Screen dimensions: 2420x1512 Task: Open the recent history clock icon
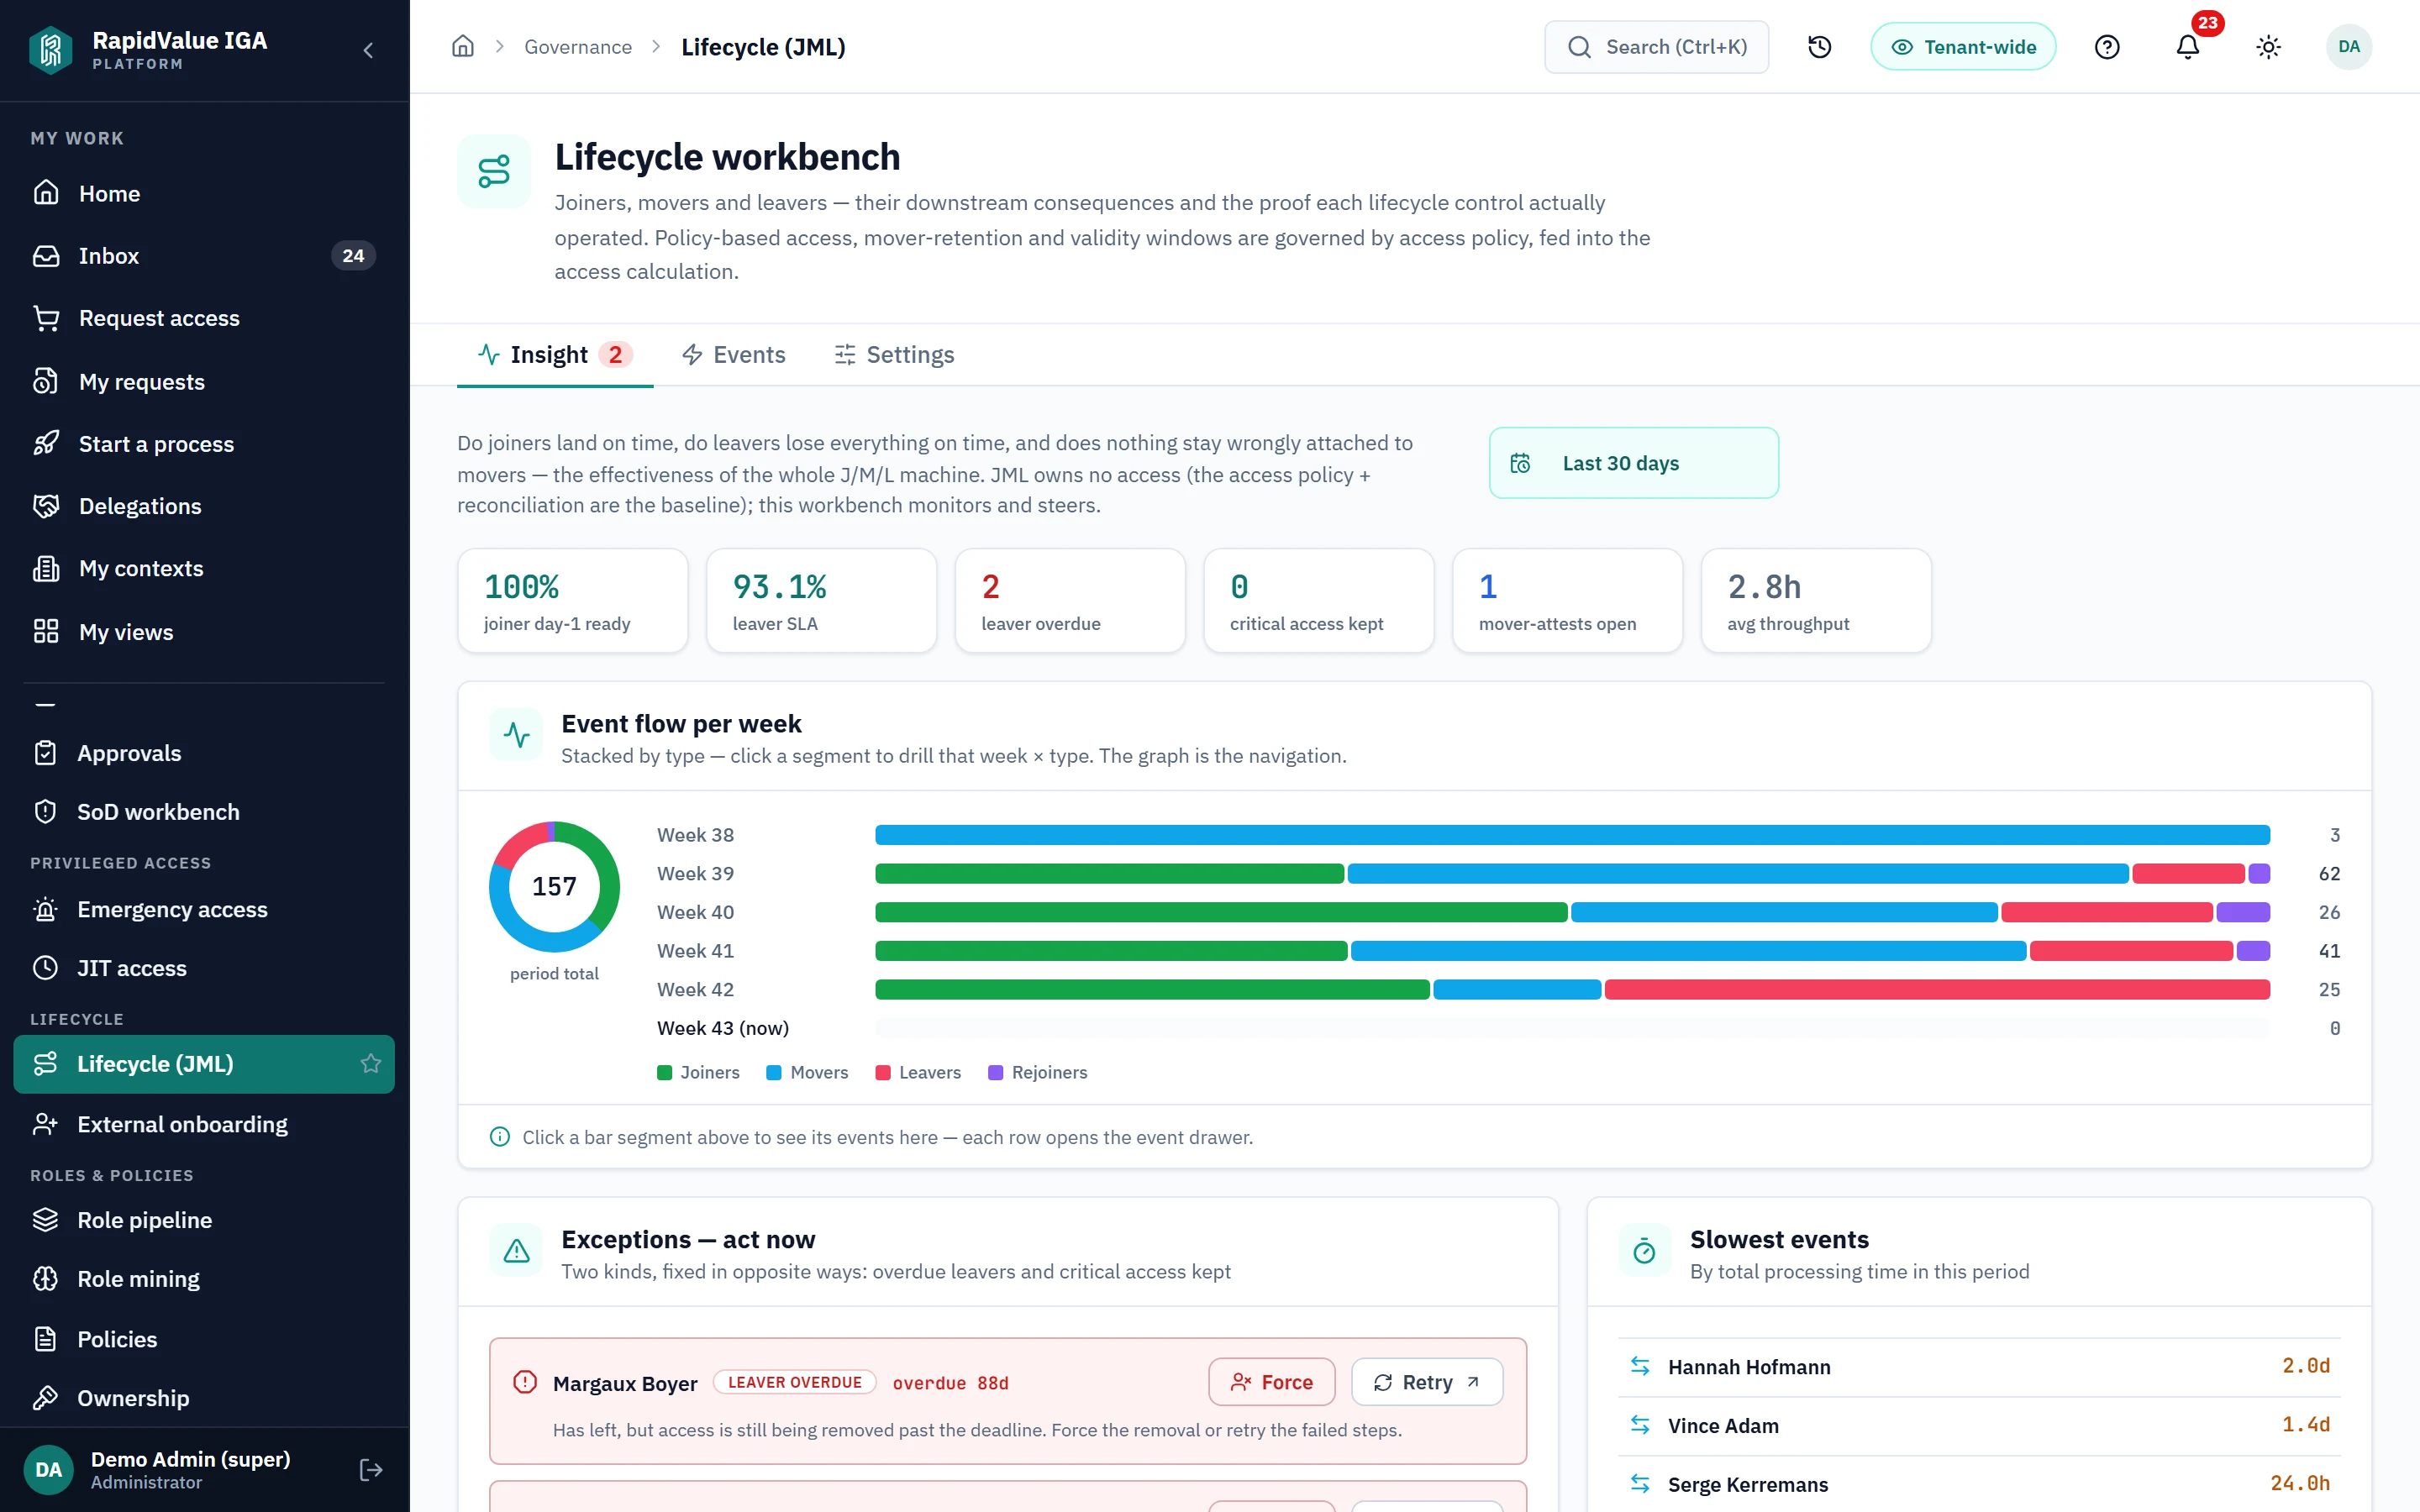[1819, 47]
